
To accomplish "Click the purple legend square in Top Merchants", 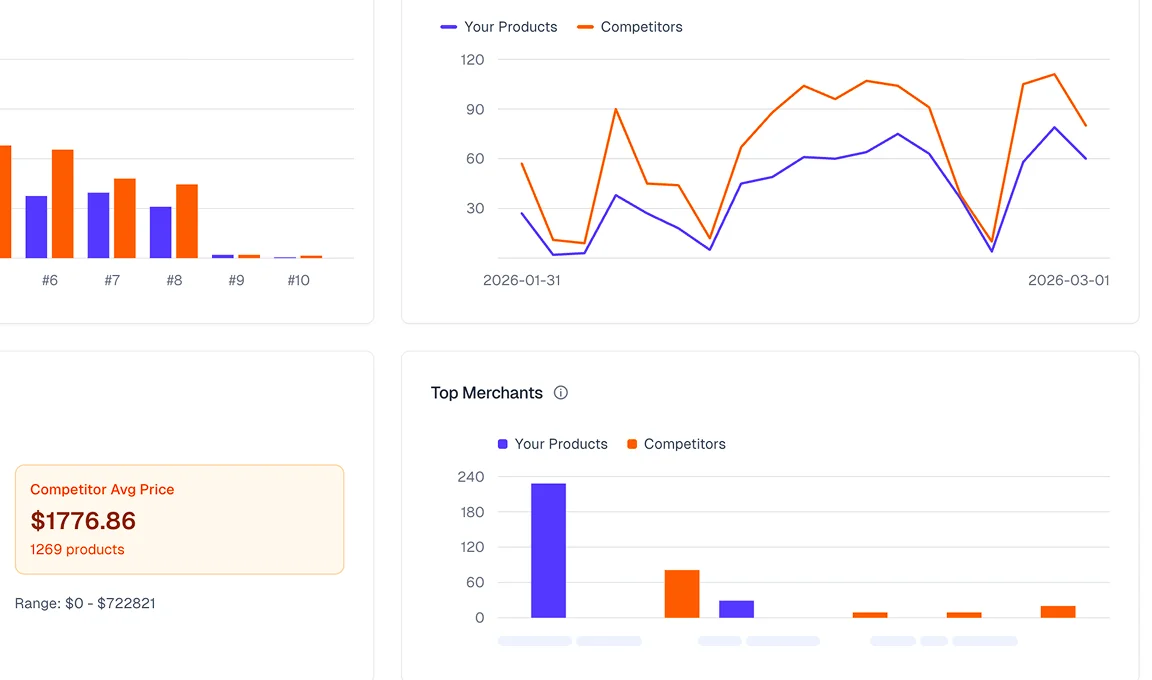I will (501, 444).
